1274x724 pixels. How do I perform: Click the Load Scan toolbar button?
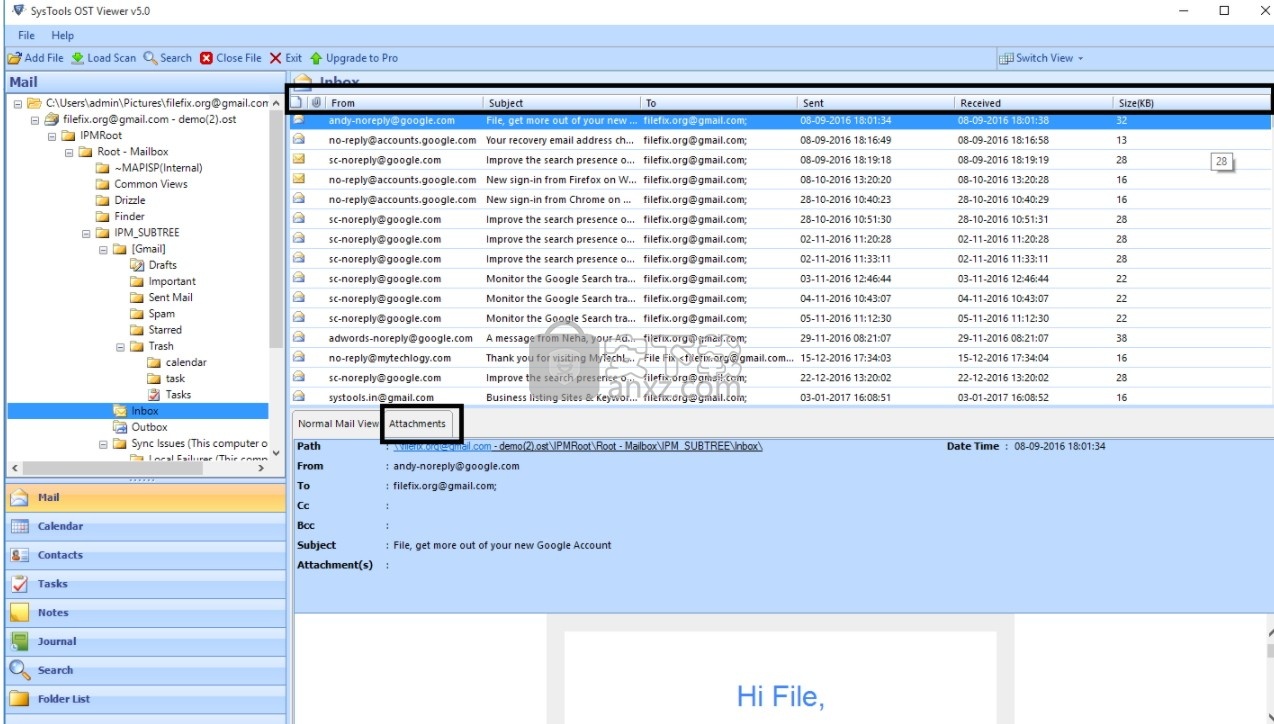click(x=103, y=58)
